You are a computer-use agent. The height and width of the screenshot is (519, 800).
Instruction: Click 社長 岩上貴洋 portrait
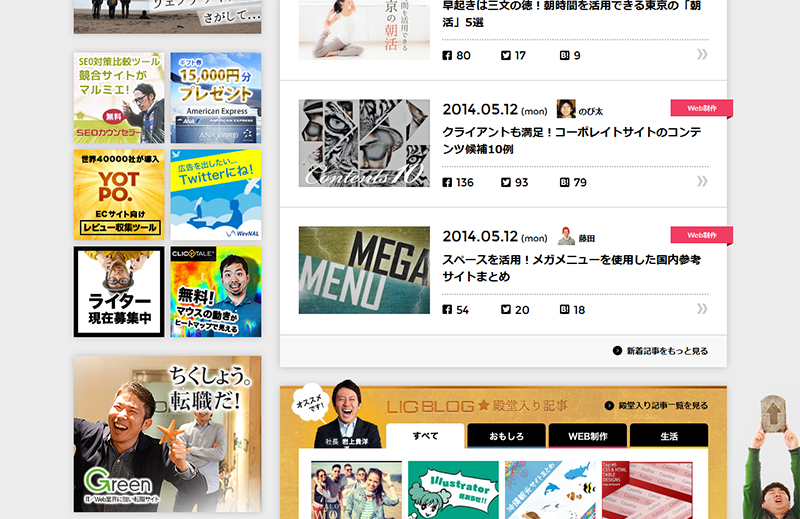[347, 413]
